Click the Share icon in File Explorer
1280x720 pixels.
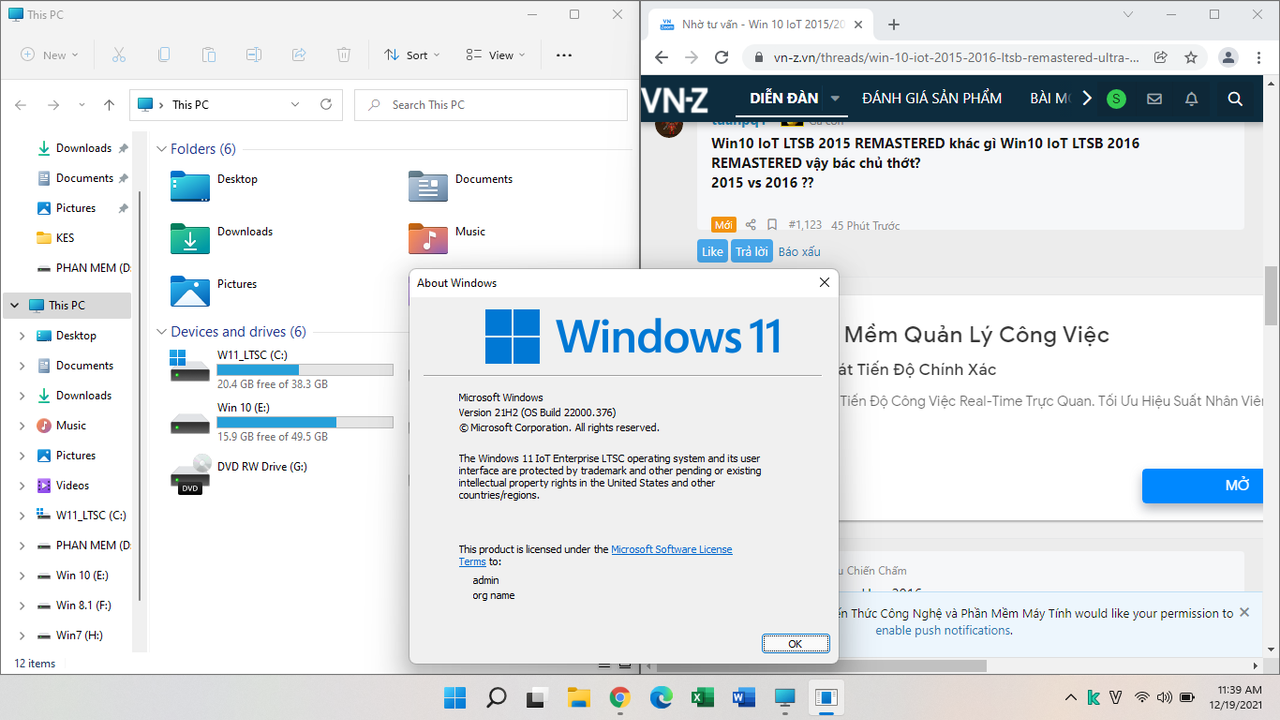tap(298, 55)
